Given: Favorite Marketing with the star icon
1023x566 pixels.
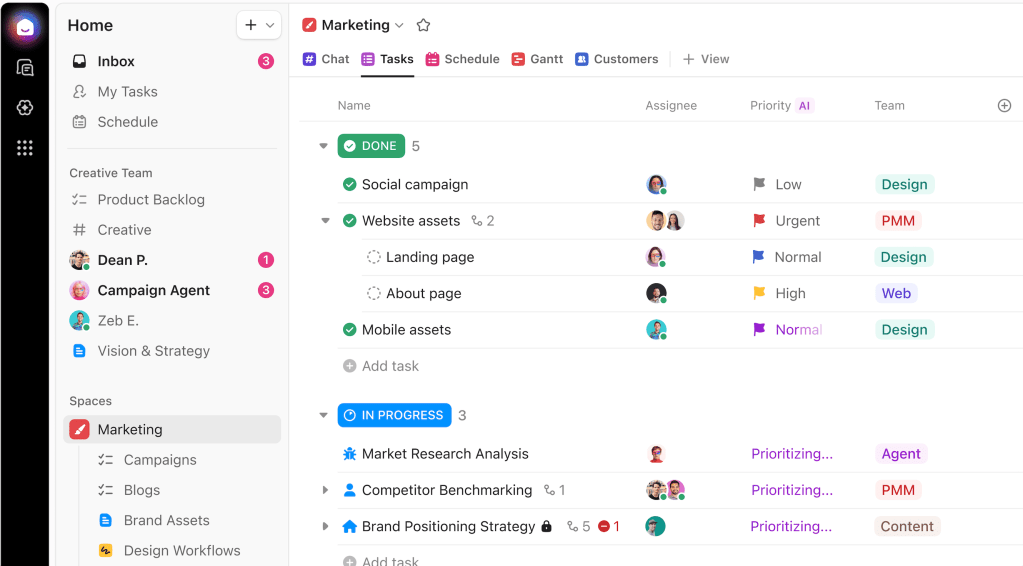Looking at the screenshot, I should coord(423,25).
